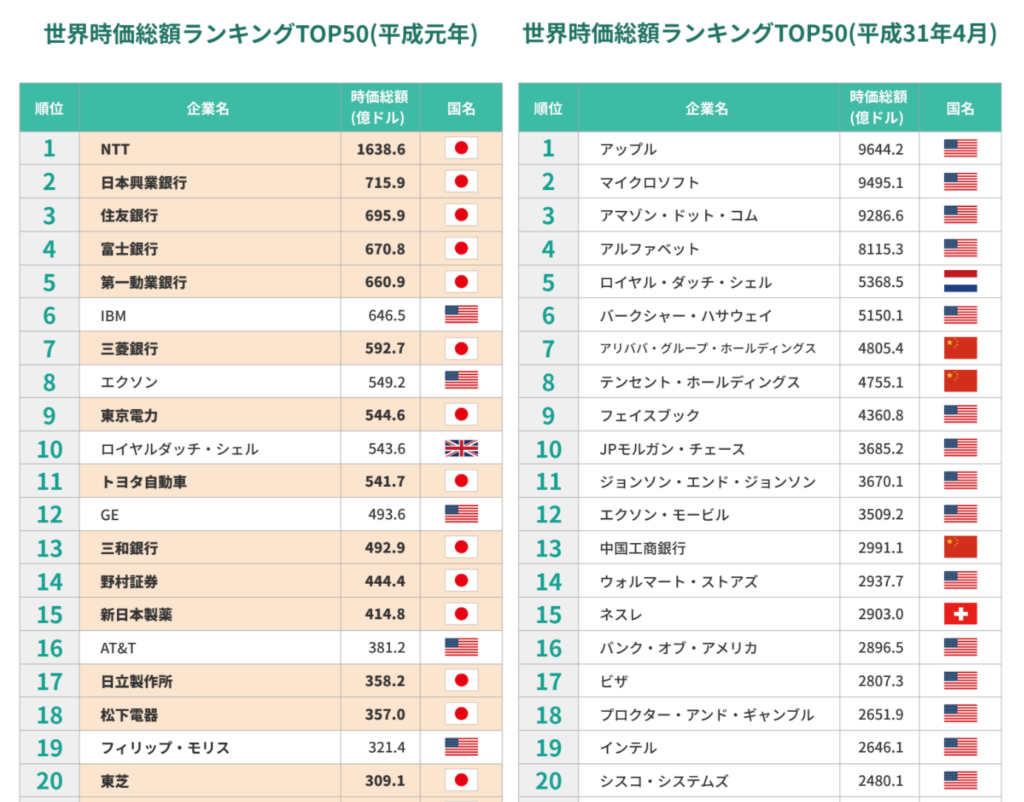Viewport: 1024px width, 802px height.
Task: Click the title 世界時価総額ランキングTOP50(平成31年4月)
Action: point(760,34)
